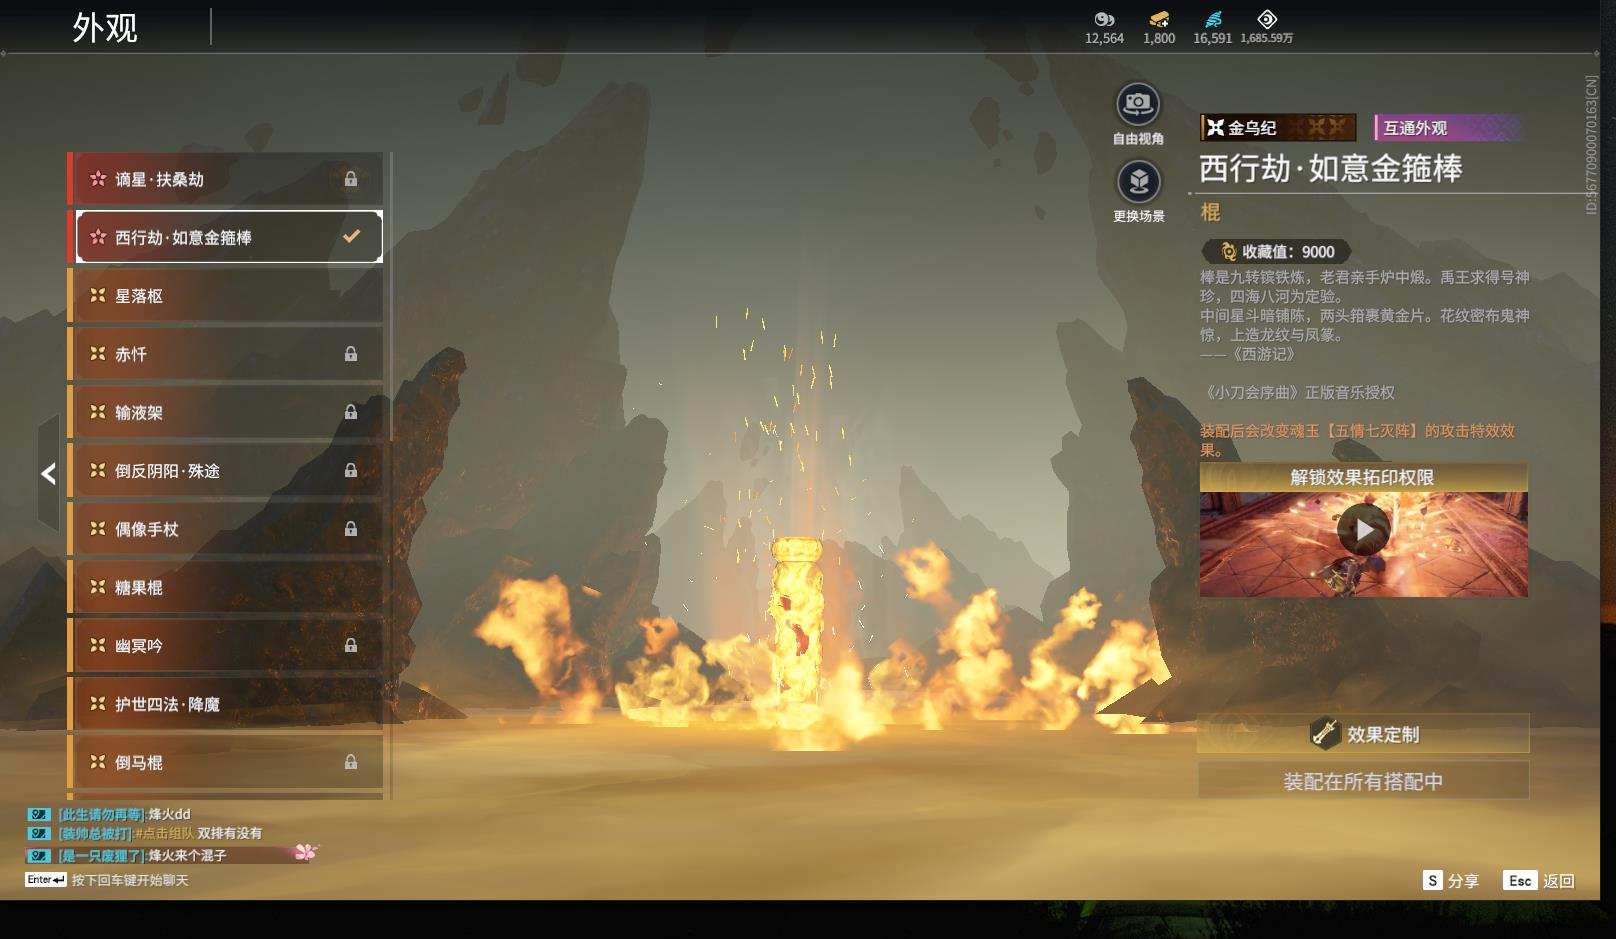The width and height of the screenshot is (1616, 939).
Task: Click the crossed icon beside 星落枢
Action: pos(98,295)
